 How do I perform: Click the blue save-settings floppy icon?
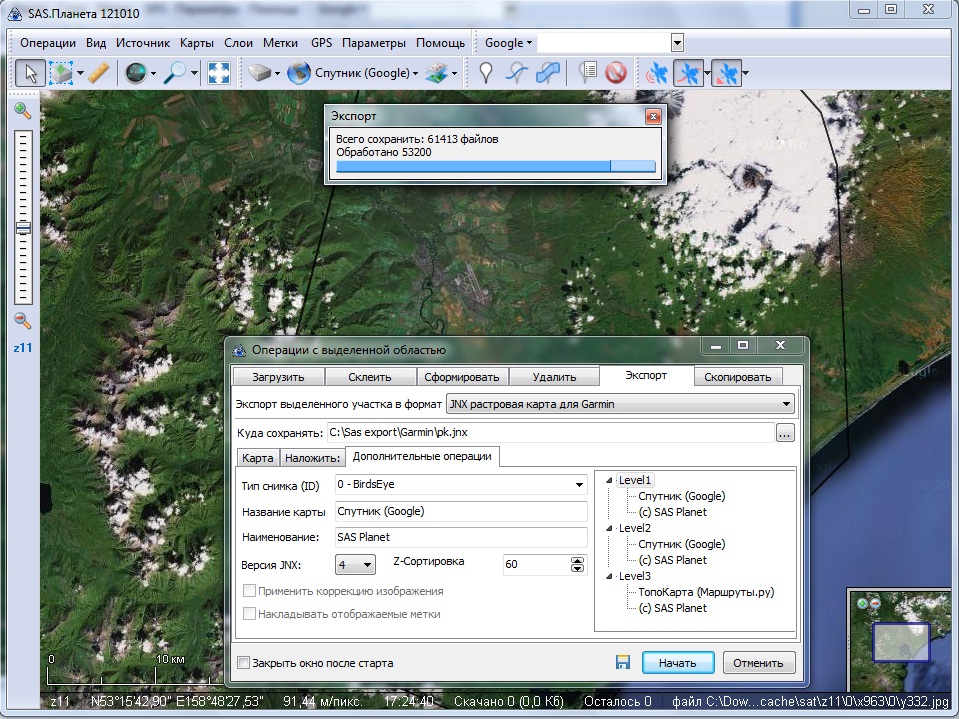click(x=622, y=663)
